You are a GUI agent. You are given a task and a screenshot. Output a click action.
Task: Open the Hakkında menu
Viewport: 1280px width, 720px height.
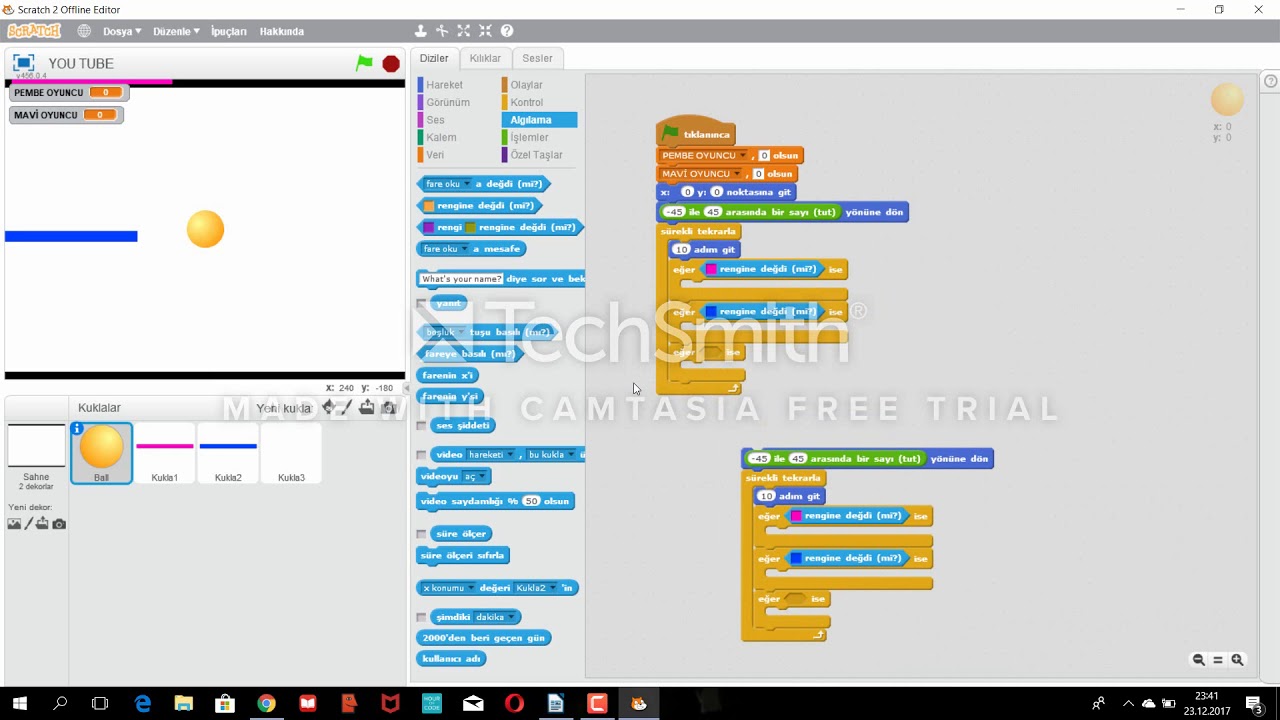[x=282, y=31]
